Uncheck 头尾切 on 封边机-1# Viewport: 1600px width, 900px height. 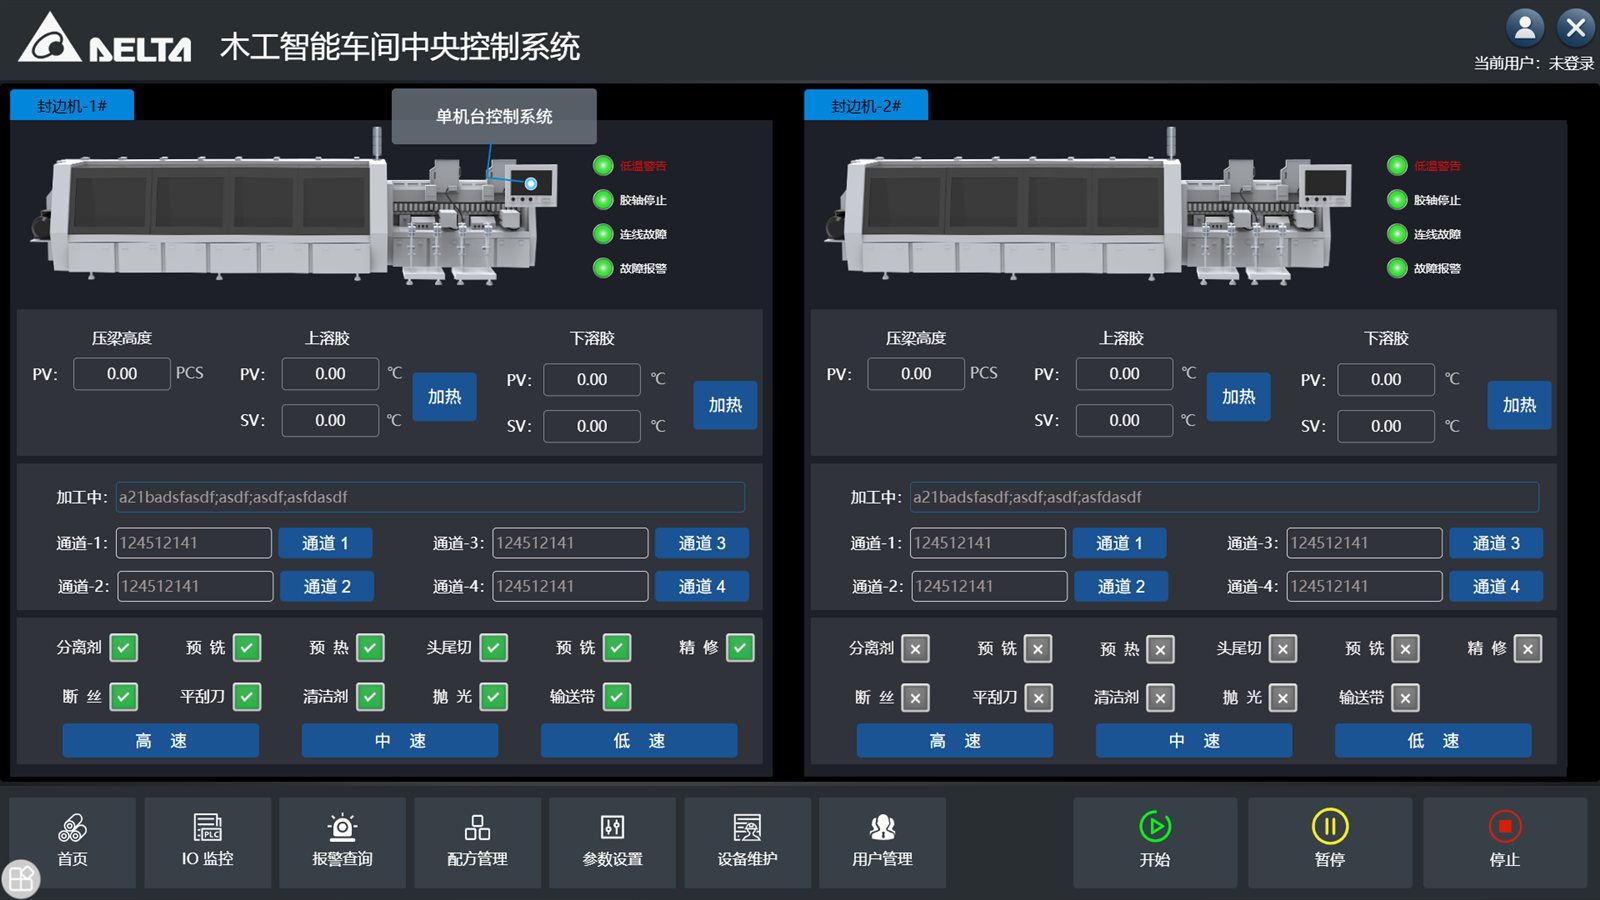pyautogui.click(x=494, y=648)
